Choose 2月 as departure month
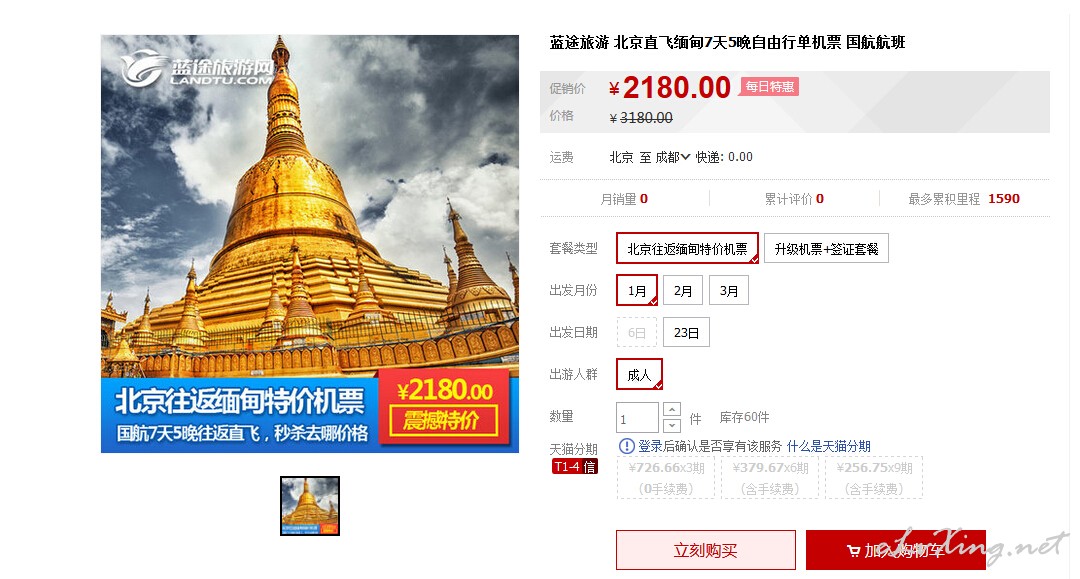 tap(683, 291)
